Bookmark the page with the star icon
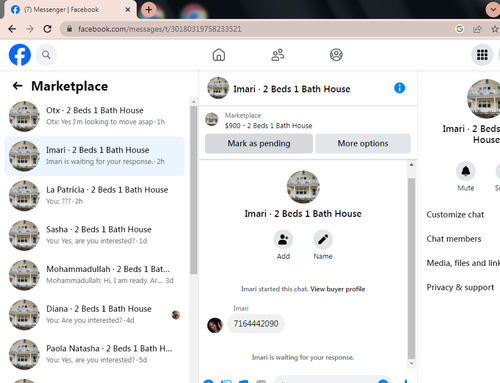500x383 pixels. click(495, 29)
